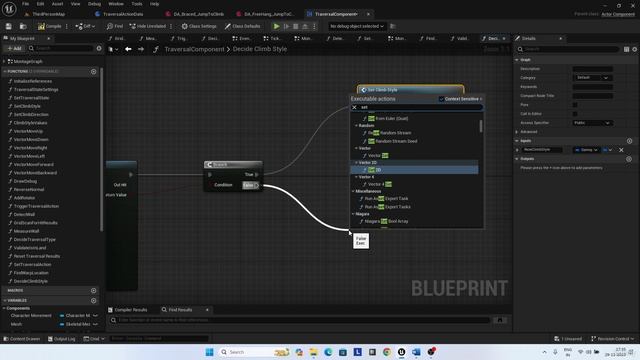The width and height of the screenshot is (640, 360).
Task: Click the Skip frame advance button
Action: click(287, 26)
